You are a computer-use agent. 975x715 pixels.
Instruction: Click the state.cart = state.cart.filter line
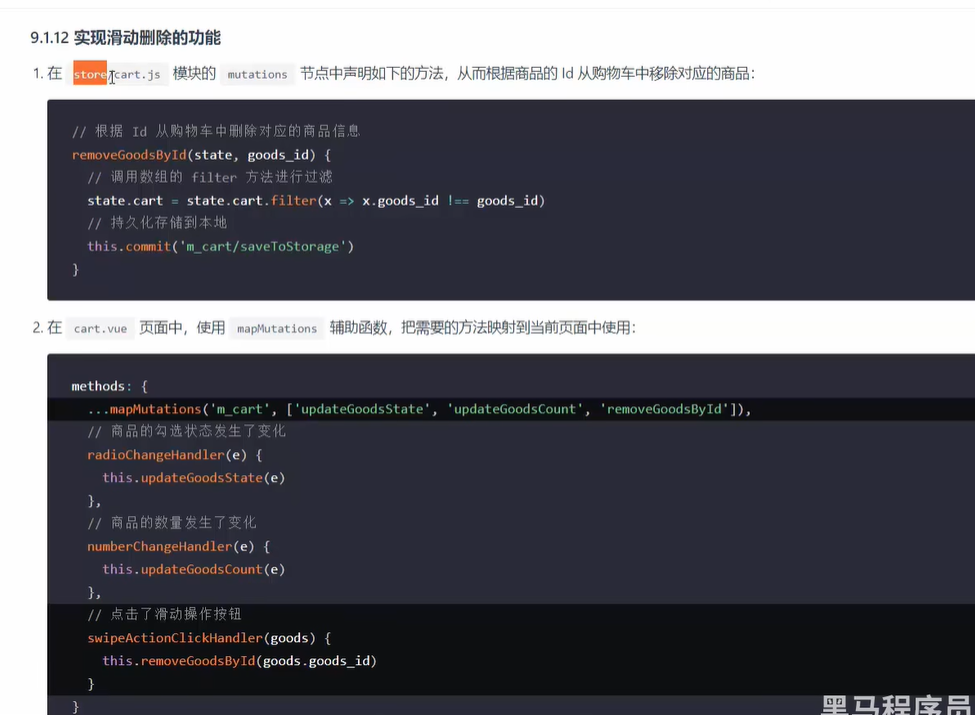click(316, 201)
